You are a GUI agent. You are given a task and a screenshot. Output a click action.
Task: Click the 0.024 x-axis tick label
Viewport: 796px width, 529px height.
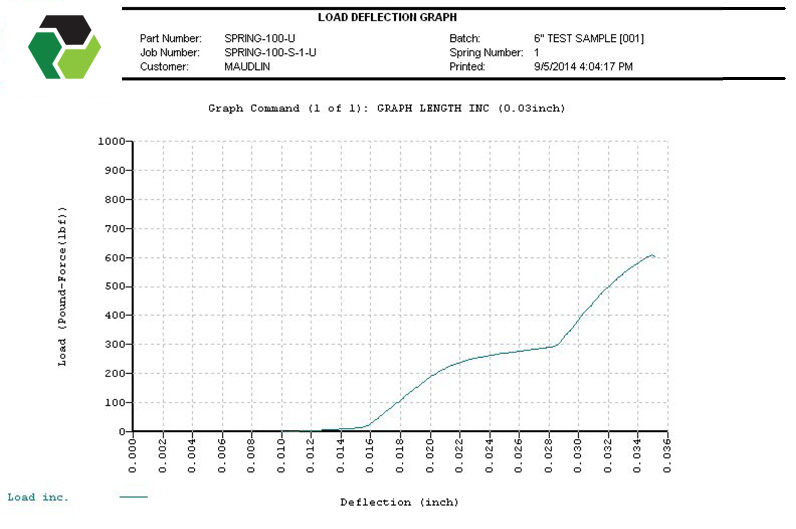point(489,456)
